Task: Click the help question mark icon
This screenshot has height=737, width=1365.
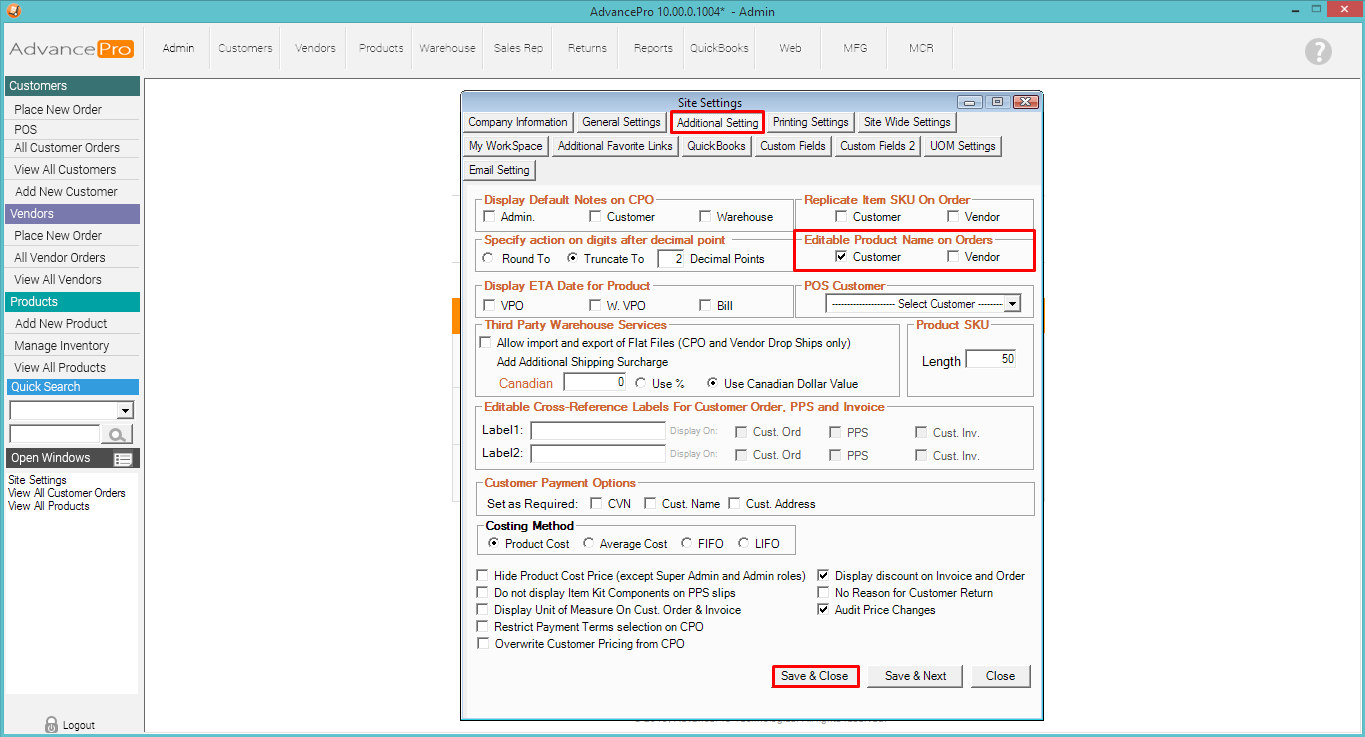Action: tap(1318, 52)
